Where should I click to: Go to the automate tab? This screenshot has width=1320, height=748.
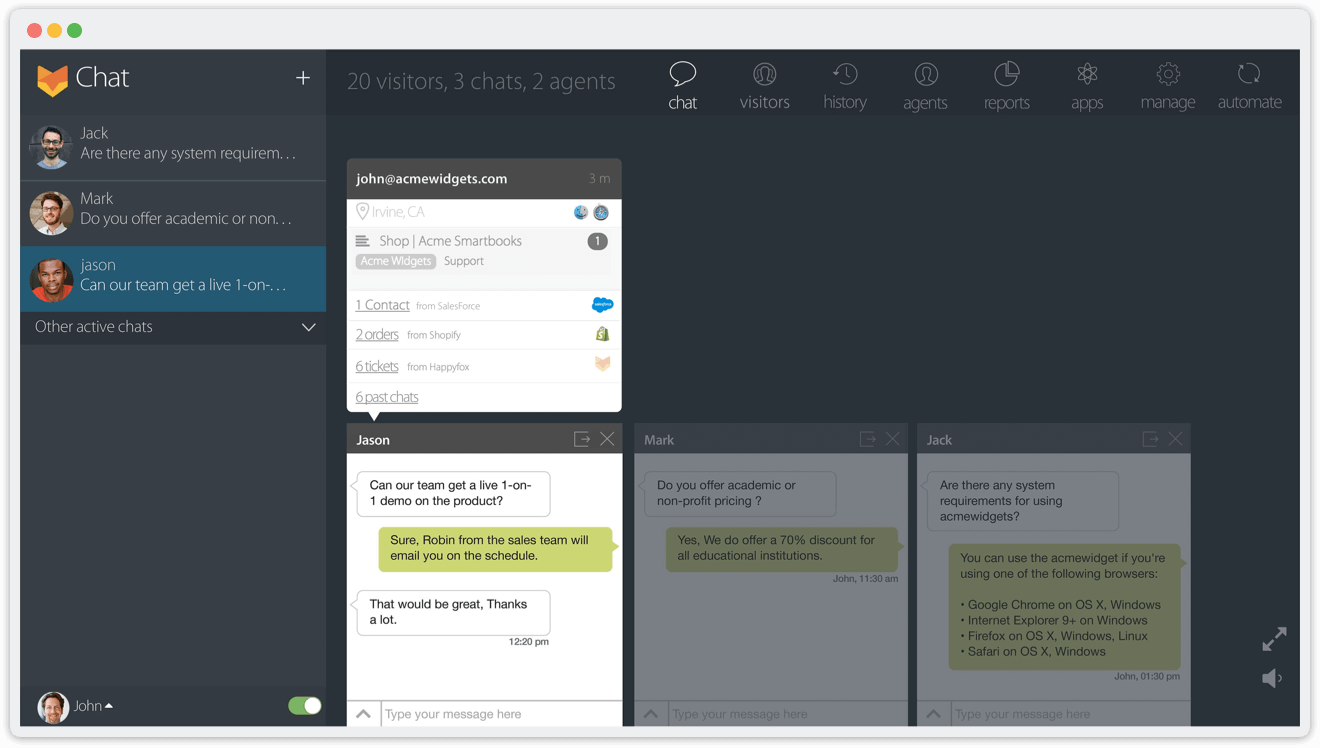1249,85
